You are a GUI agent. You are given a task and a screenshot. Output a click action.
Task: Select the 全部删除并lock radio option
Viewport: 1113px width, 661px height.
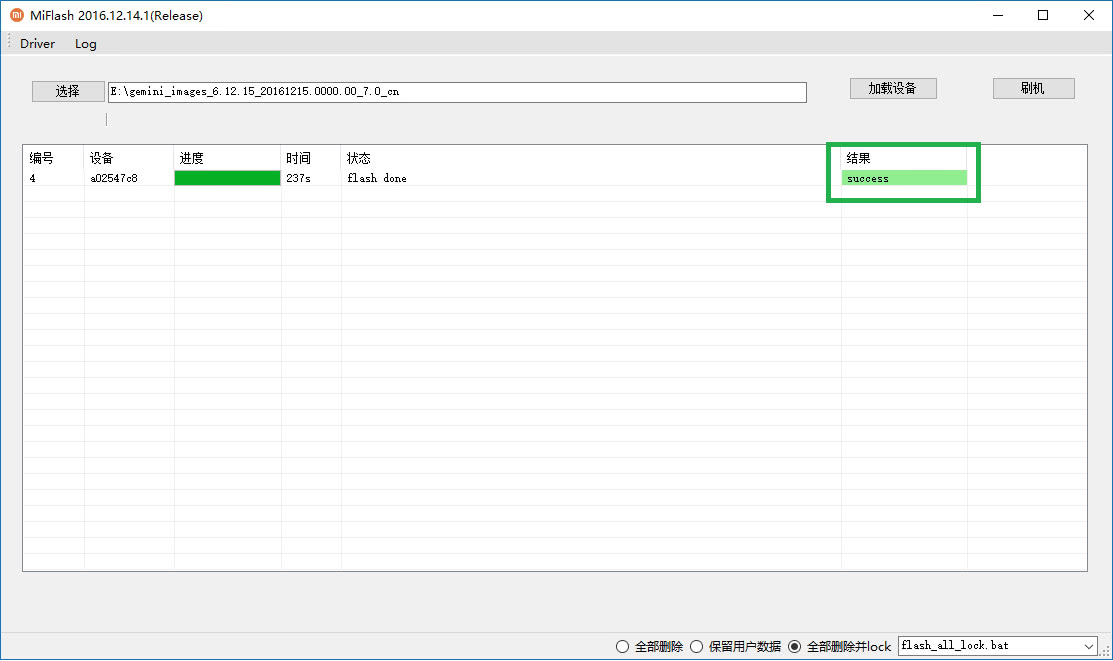[x=793, y=646]
